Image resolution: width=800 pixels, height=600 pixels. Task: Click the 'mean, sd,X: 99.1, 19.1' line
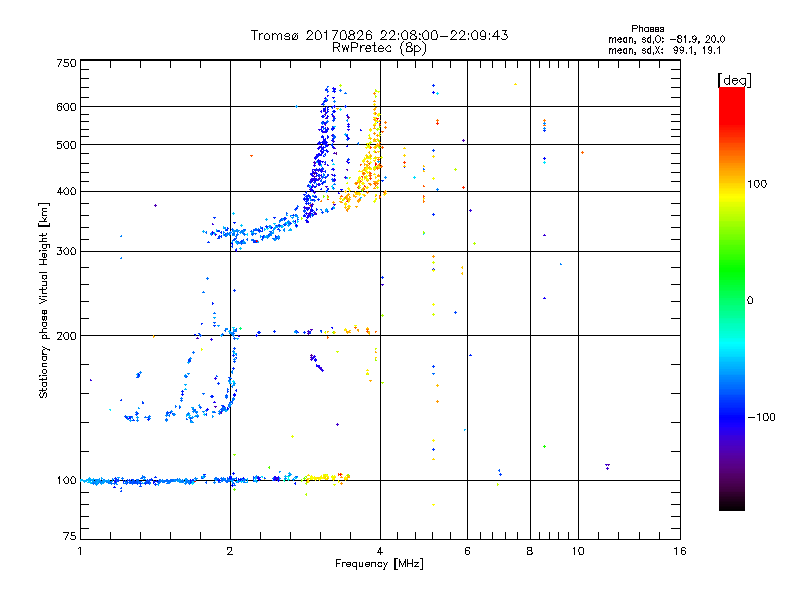tap(664, 50)
